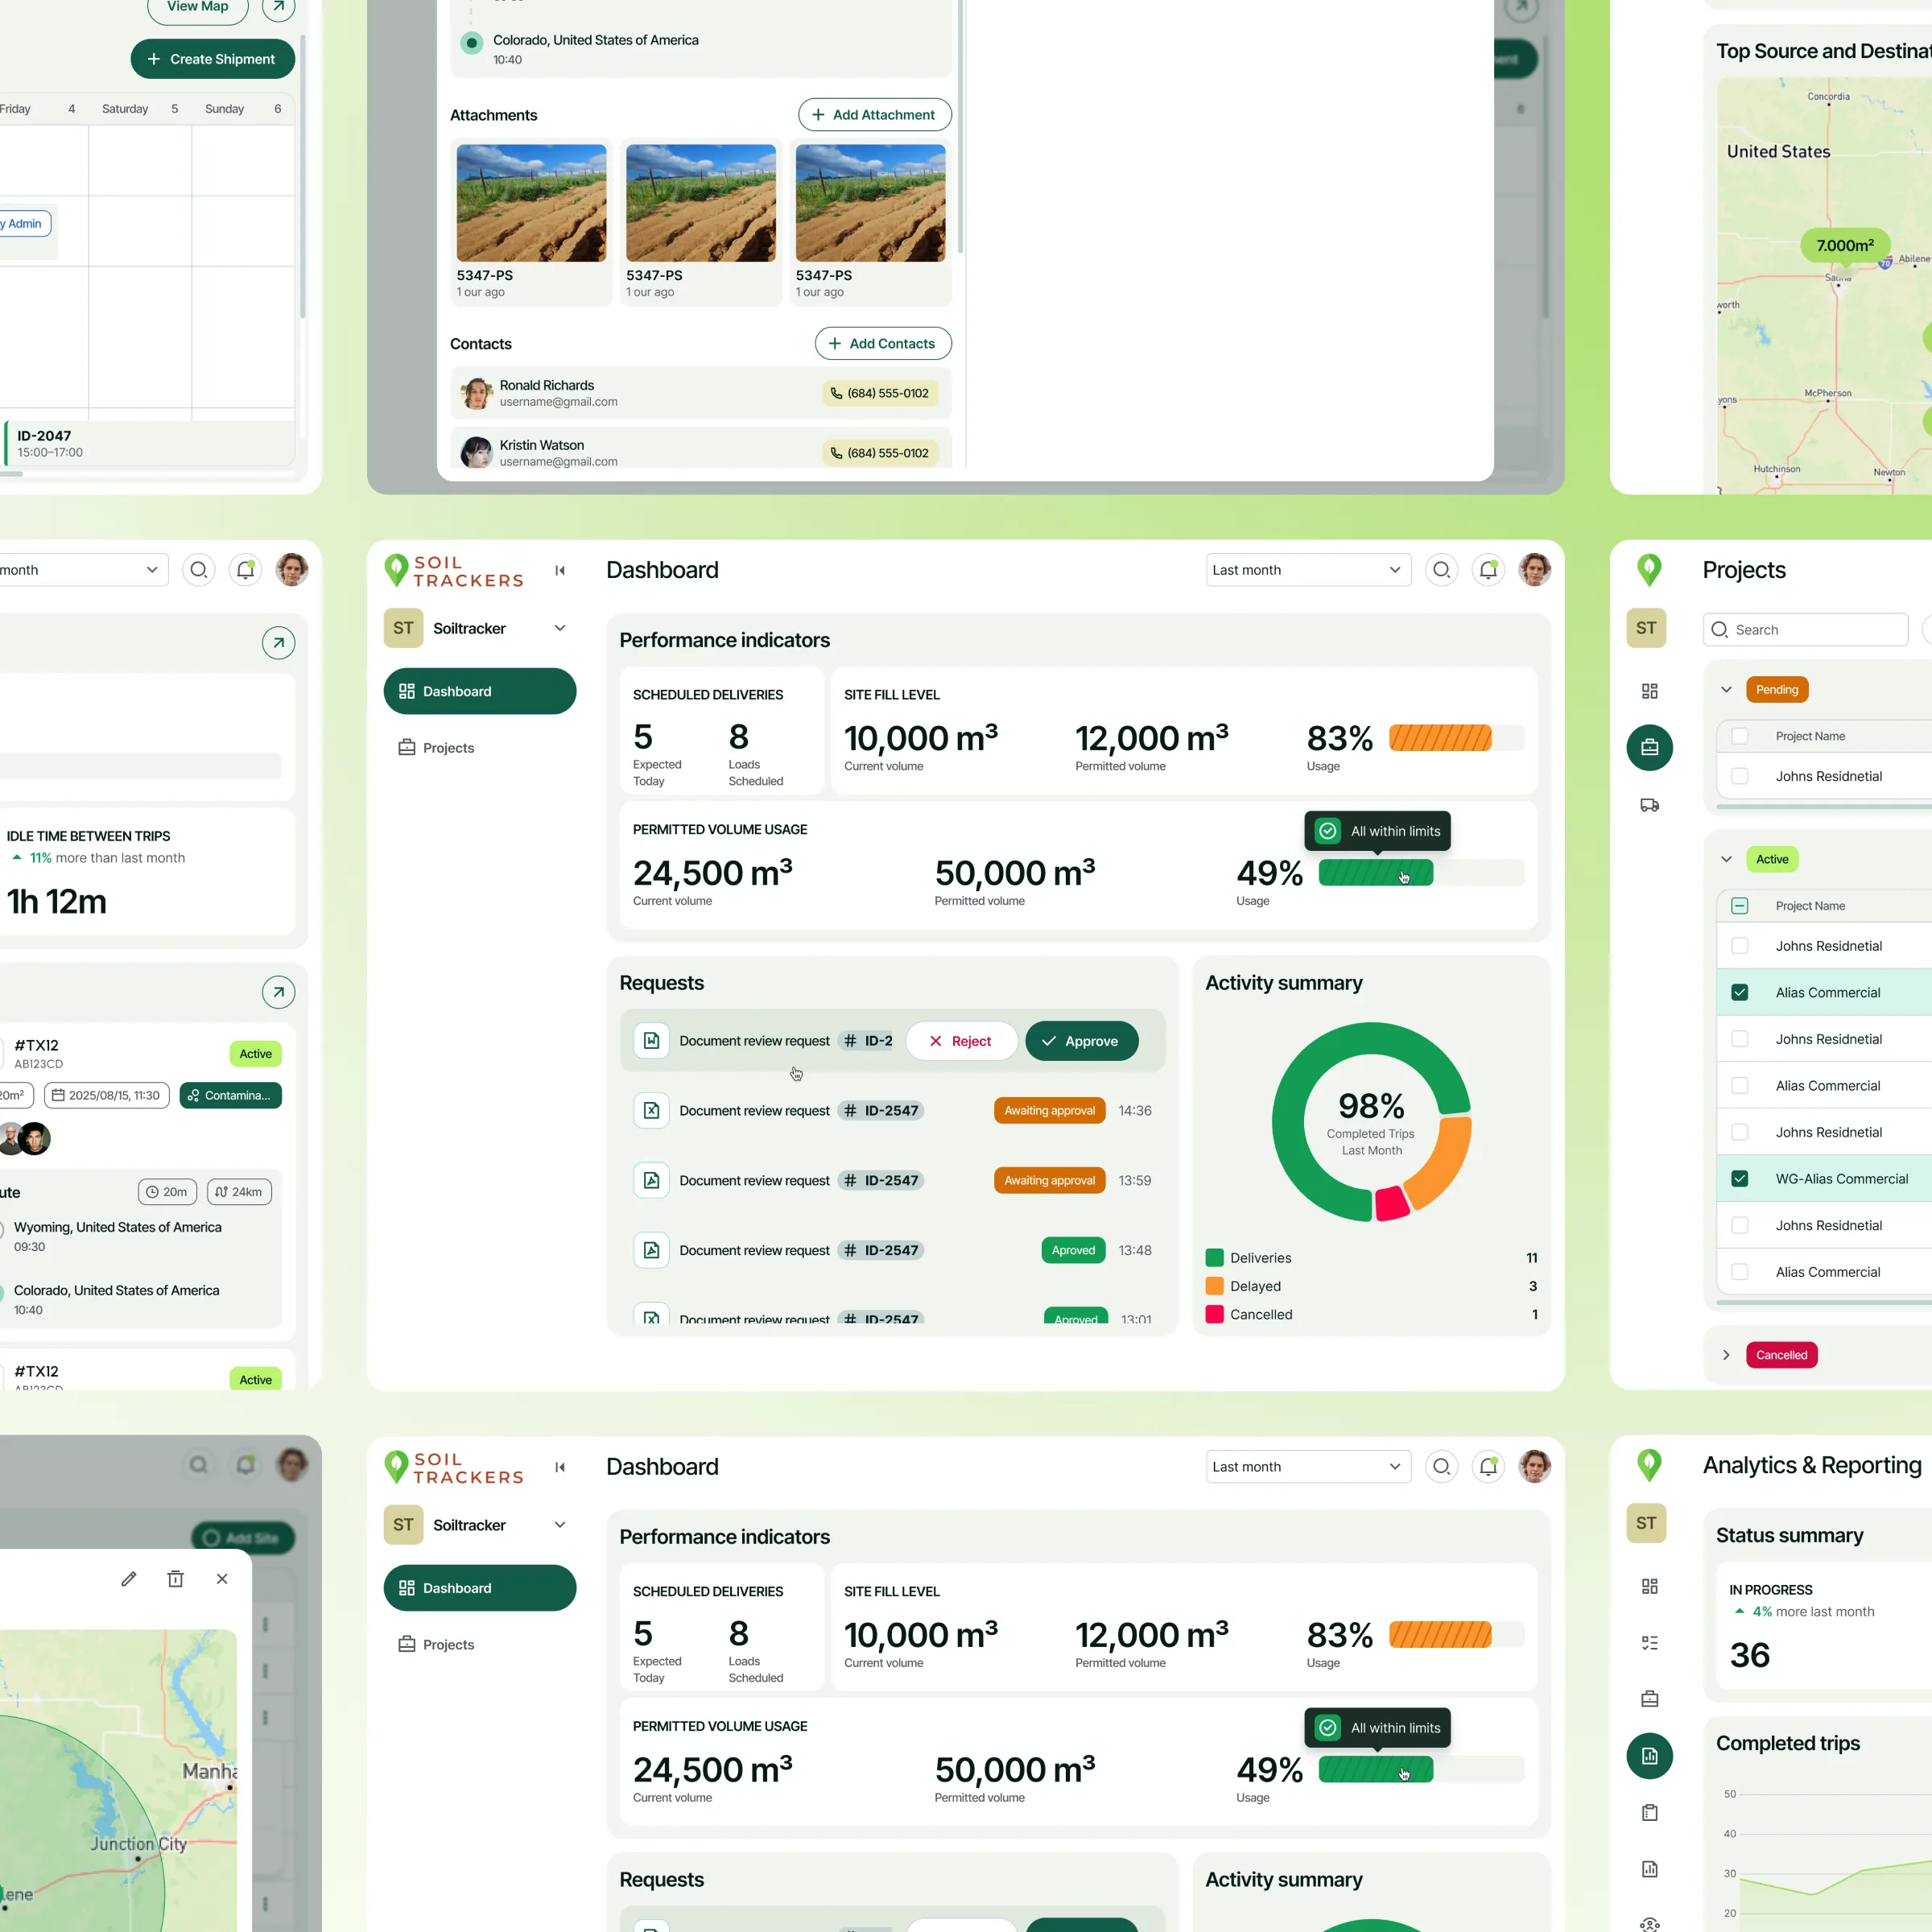
Task: Open the user avatar in lower Dashboard header
Action: click(1534, 1467)
